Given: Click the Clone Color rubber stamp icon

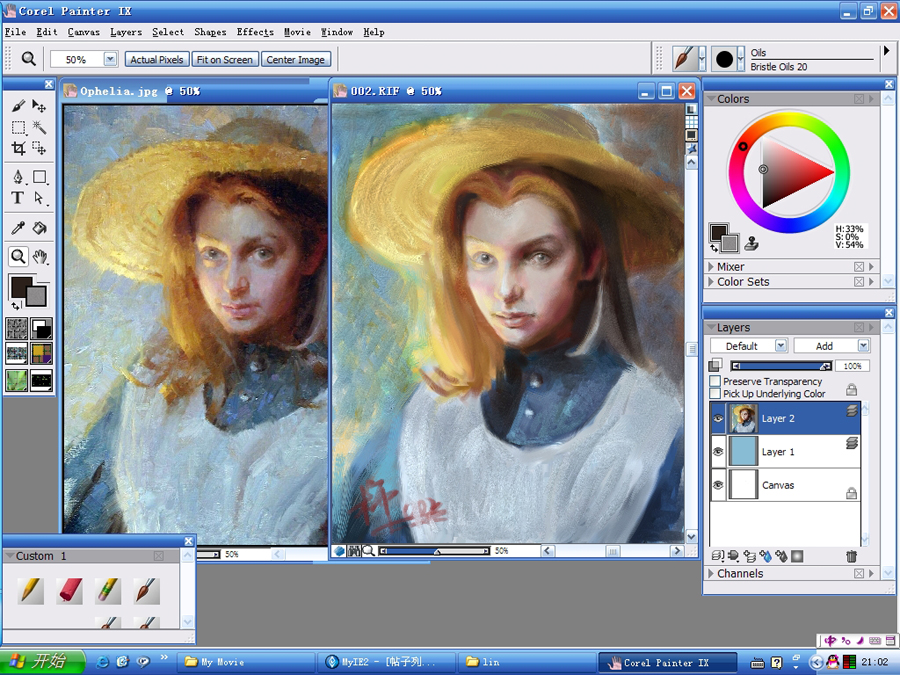Looking at the screenshot, I should (x=751, y=244).
